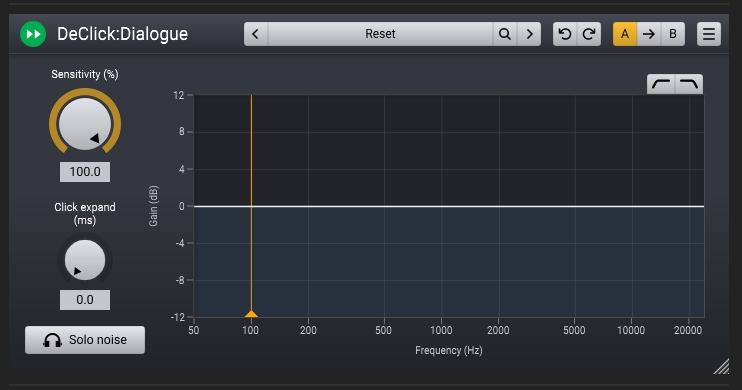Switch to the B settings slot
Screen dimensions: 742x390
673,34
